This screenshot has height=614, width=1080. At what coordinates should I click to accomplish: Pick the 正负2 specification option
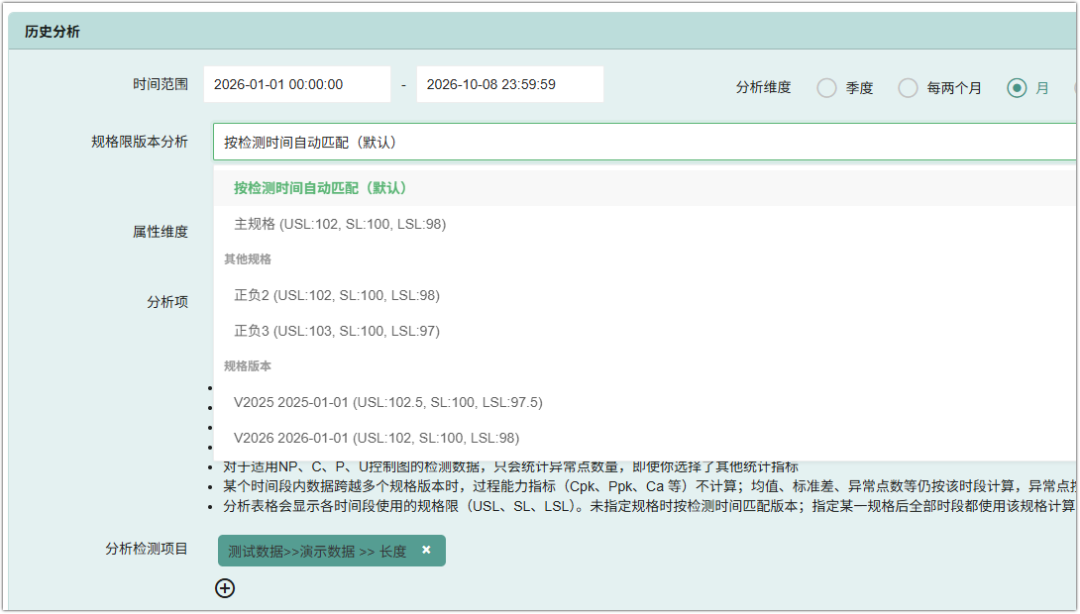pos(644,295)
